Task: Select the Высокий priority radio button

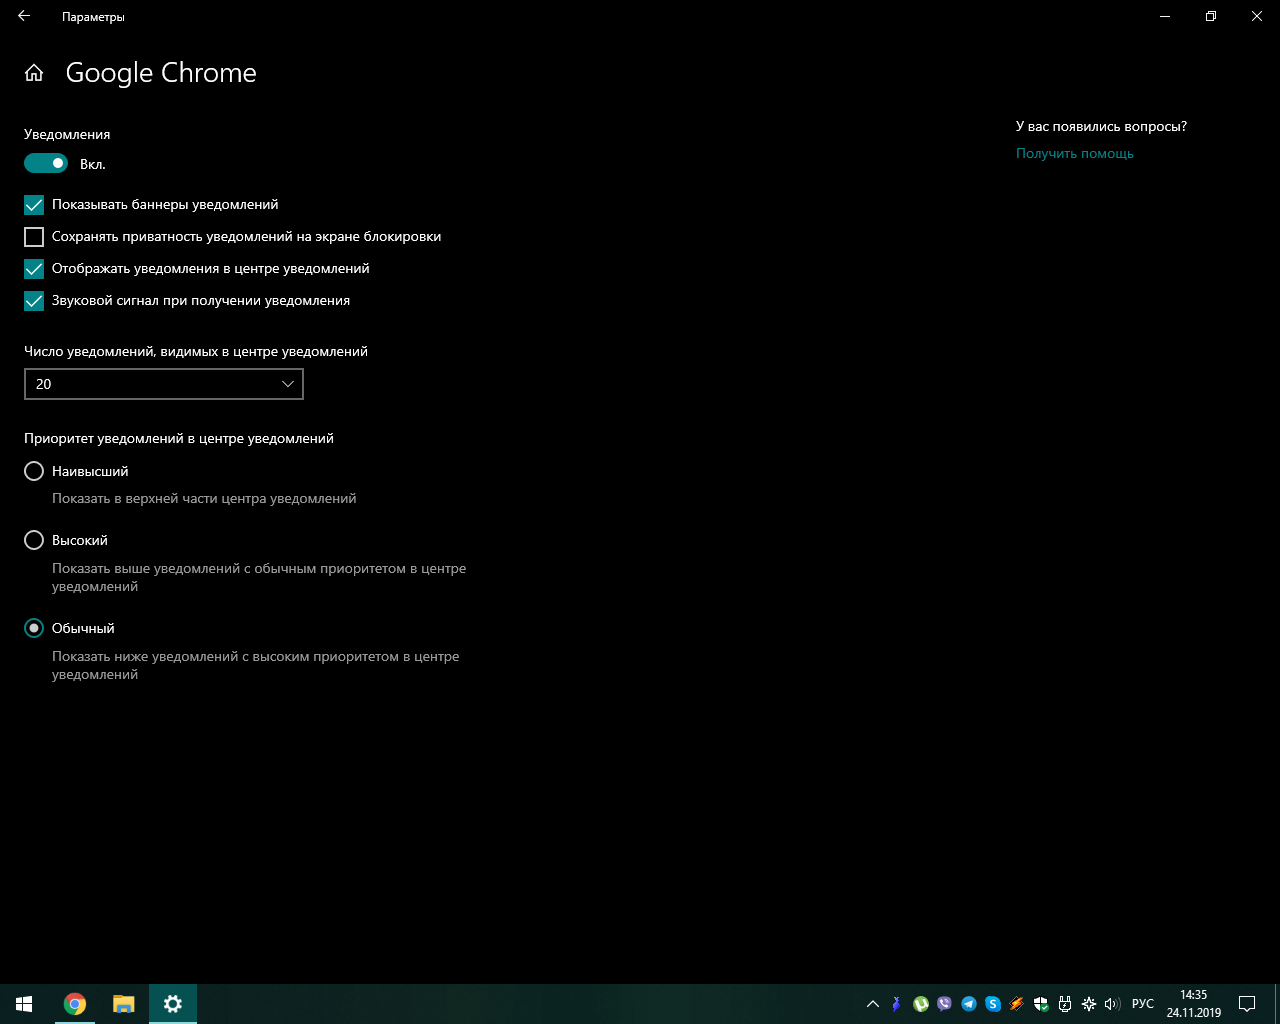Action: pyautogui.click(x=34, y=540)
